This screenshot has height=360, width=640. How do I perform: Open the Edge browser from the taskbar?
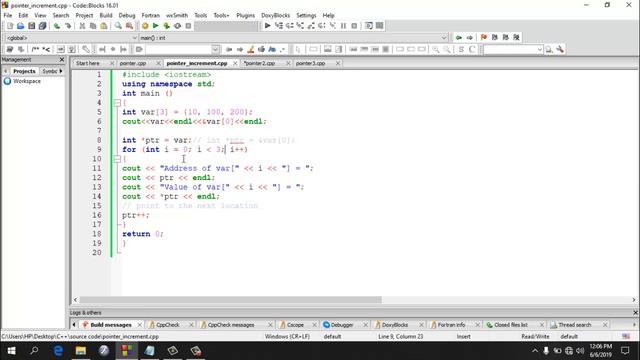pos(58,351)
